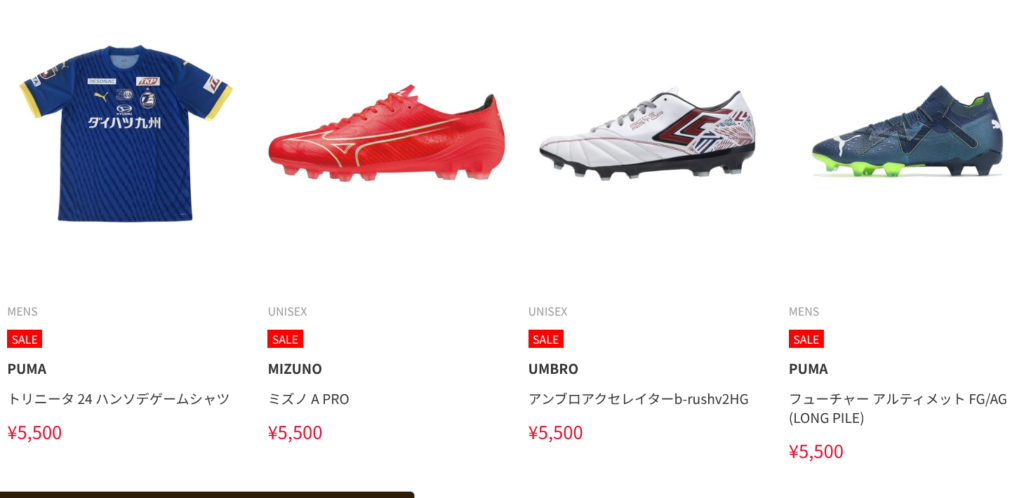Click ¥5,500 price under Mizuno A PRO
This screenshot has height=498, width=1024.
pos(295,433)
